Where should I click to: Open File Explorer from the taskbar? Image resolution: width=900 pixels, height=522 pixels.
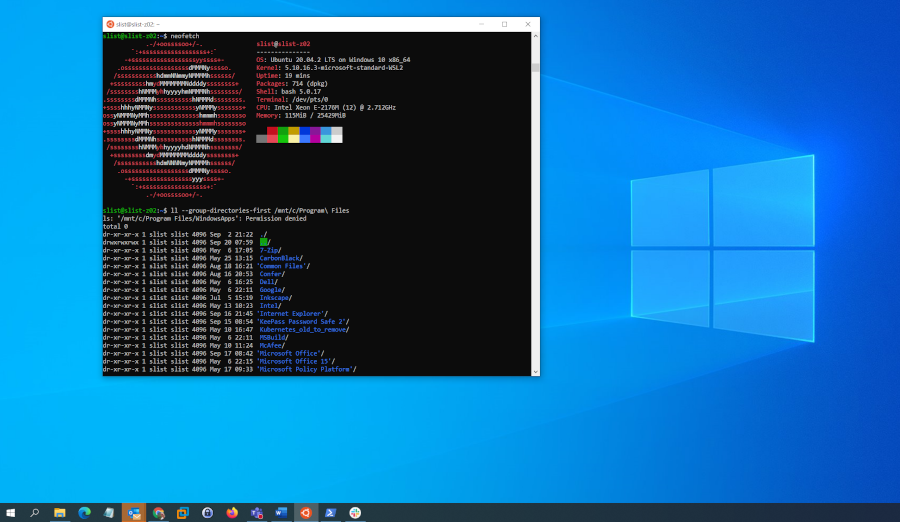click(x=60, y=512)
